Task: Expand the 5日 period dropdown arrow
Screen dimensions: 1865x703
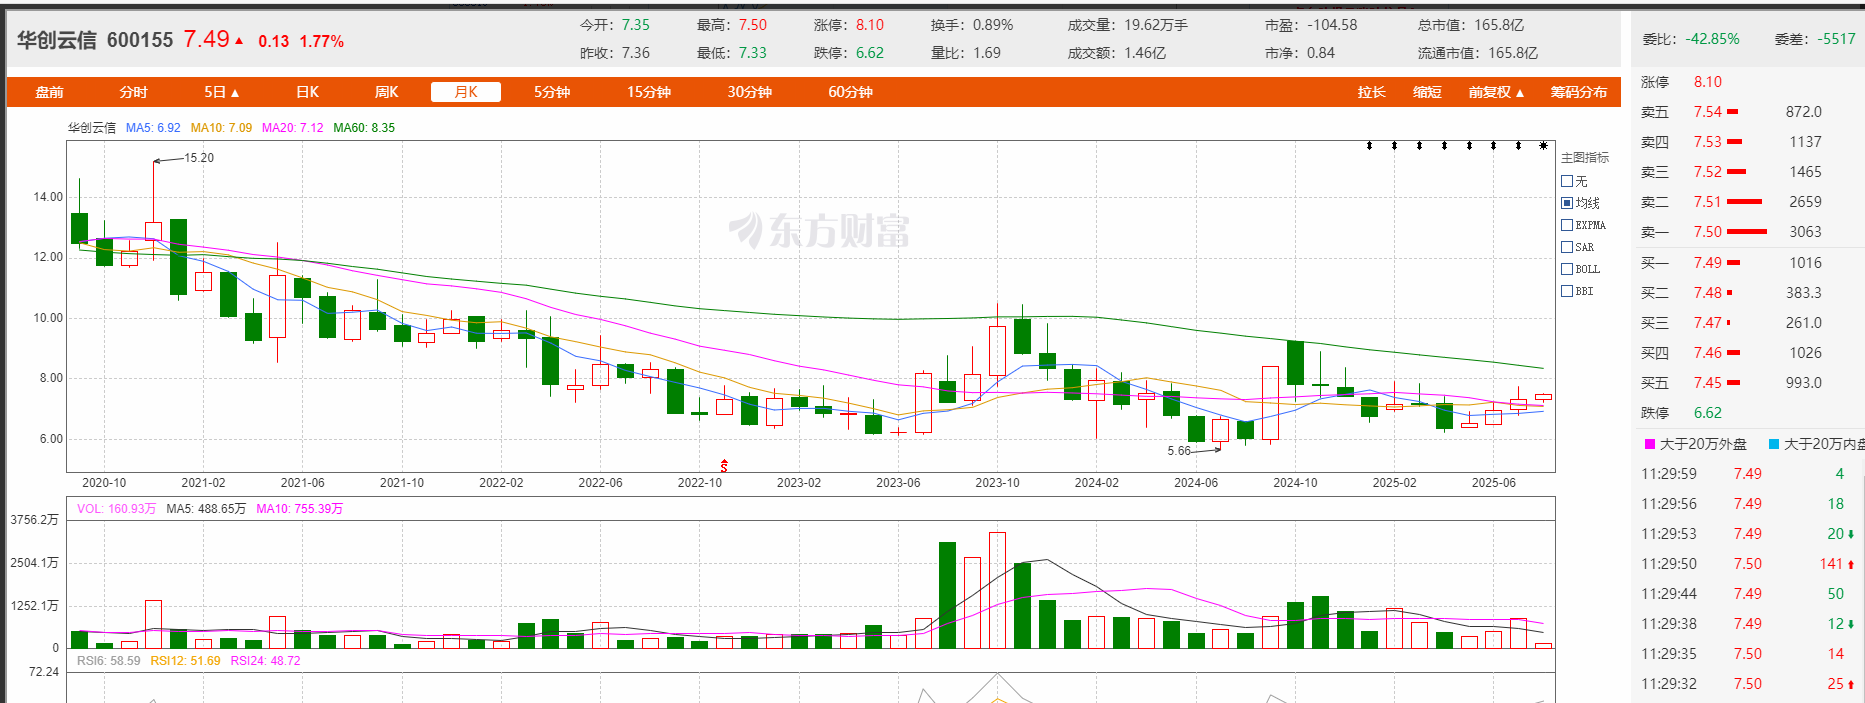Action: tap(235, 93)
